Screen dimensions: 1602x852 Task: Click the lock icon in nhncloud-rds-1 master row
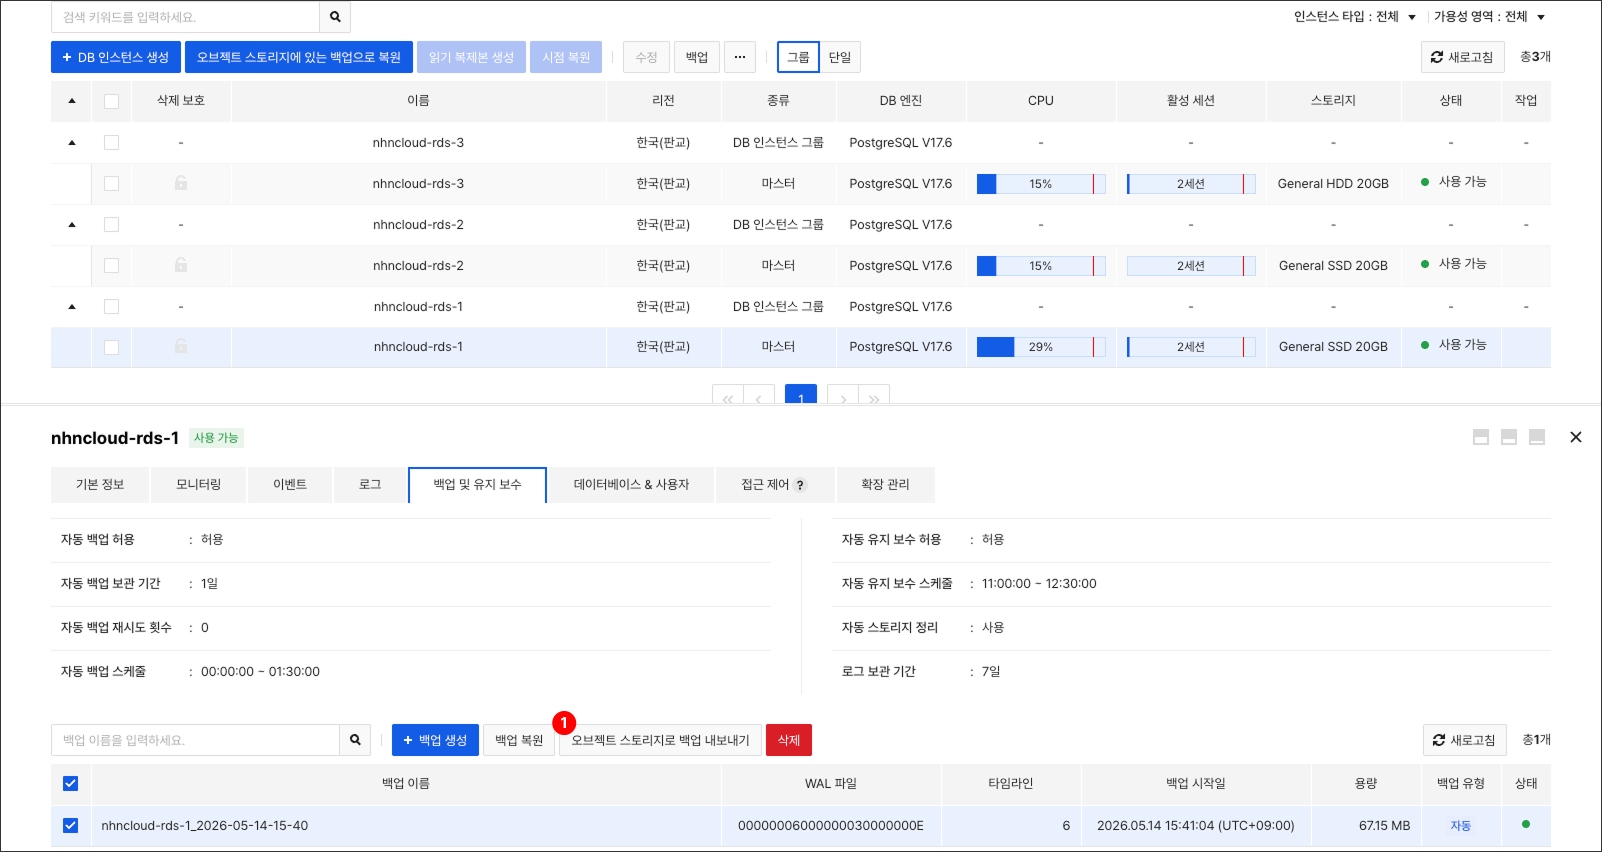[x=181, y=346]
